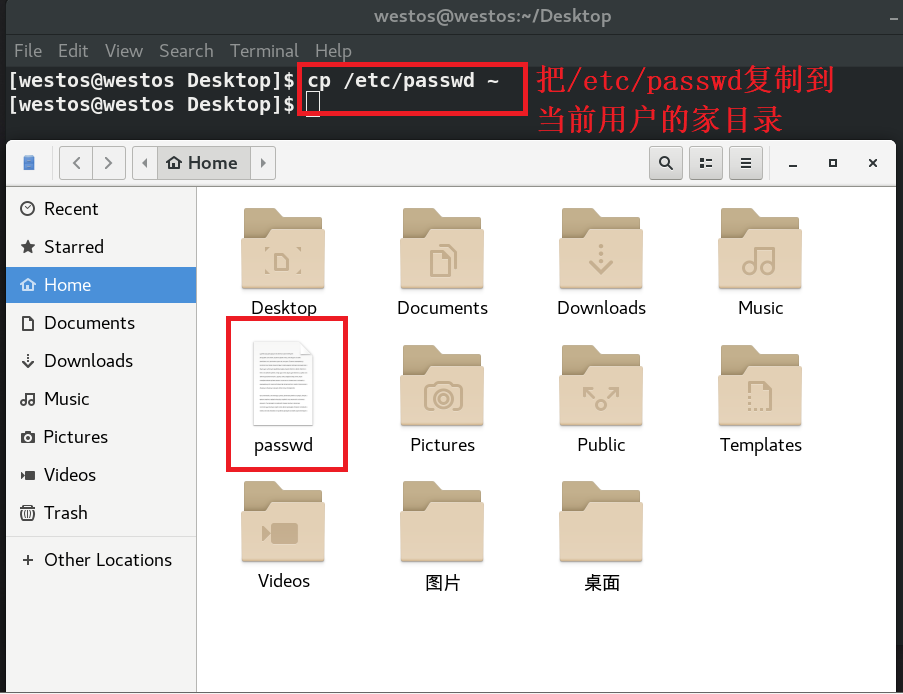The height and width of the screenshot is (694, 903).
Task: Click the blue file manager app icon
Action: point(29,163)
